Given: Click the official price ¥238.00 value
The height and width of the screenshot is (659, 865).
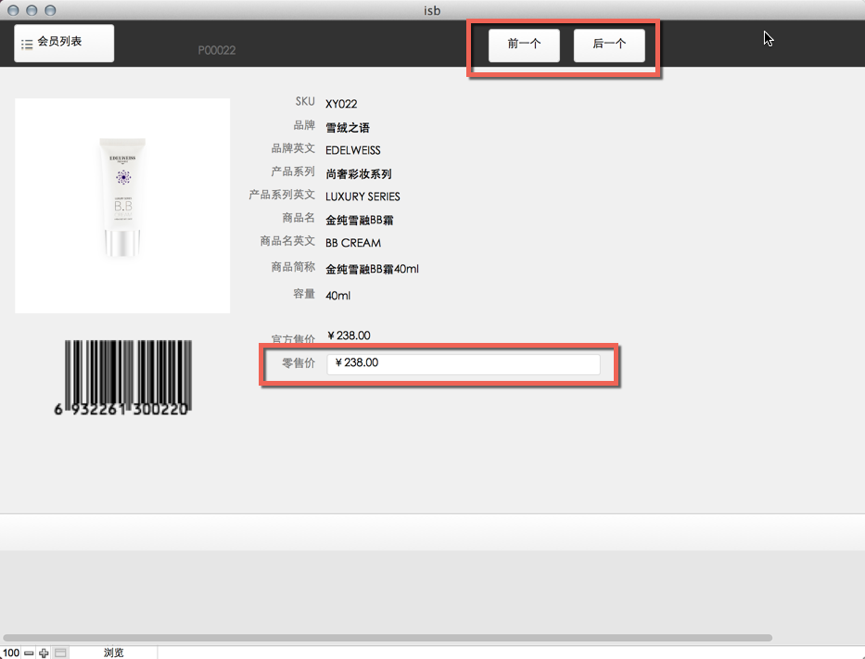Looking at the screenshot, I should [x=349, y=336].
